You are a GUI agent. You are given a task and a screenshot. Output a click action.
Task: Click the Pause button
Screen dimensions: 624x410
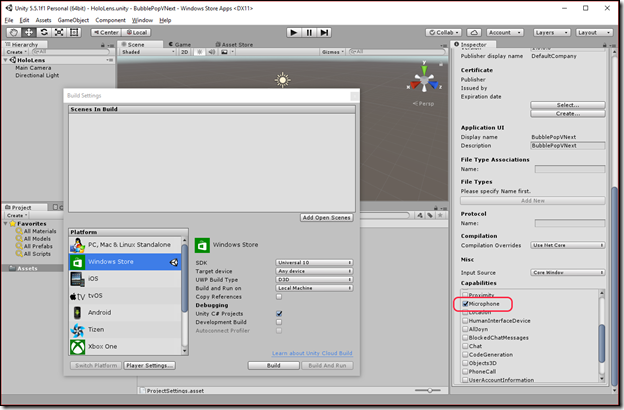[309, 33]
